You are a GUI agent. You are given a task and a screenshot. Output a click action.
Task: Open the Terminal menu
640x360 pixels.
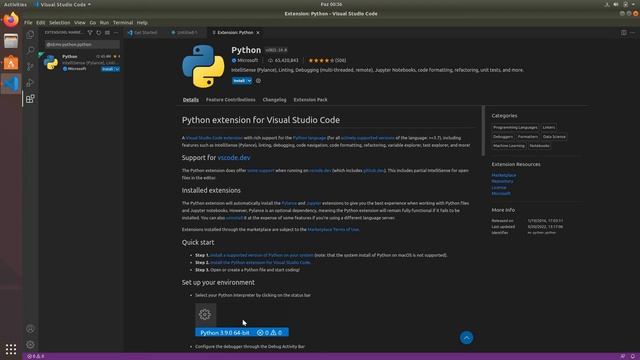123,22
